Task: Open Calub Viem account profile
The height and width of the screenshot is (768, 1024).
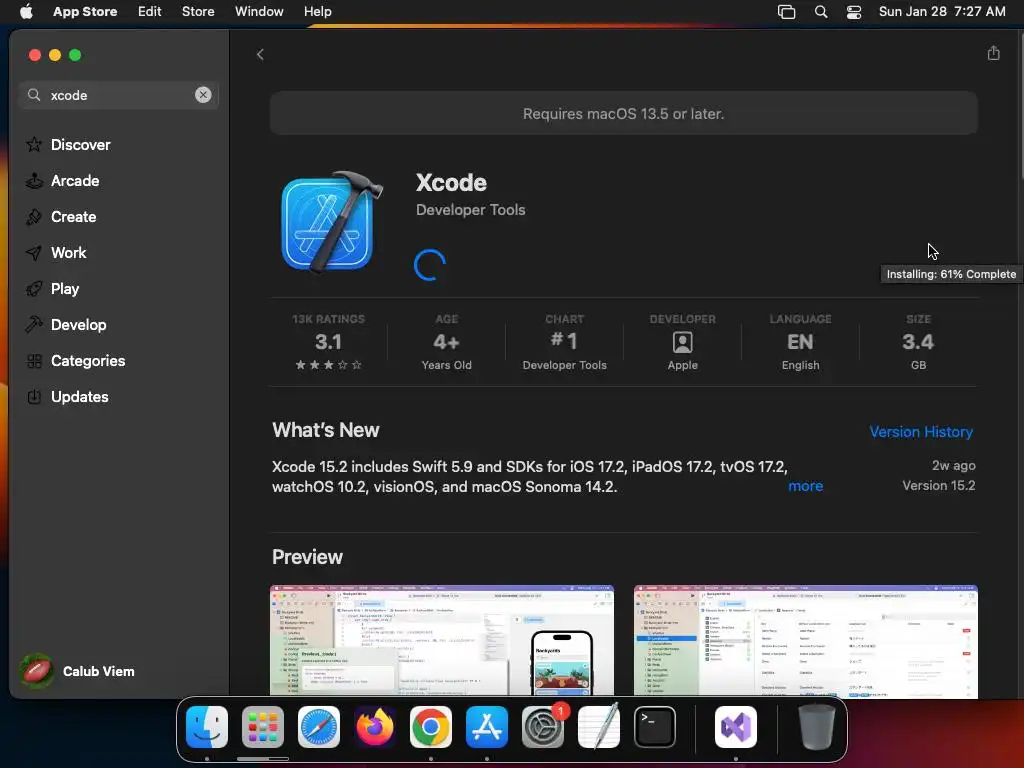Action: [78, 671]
